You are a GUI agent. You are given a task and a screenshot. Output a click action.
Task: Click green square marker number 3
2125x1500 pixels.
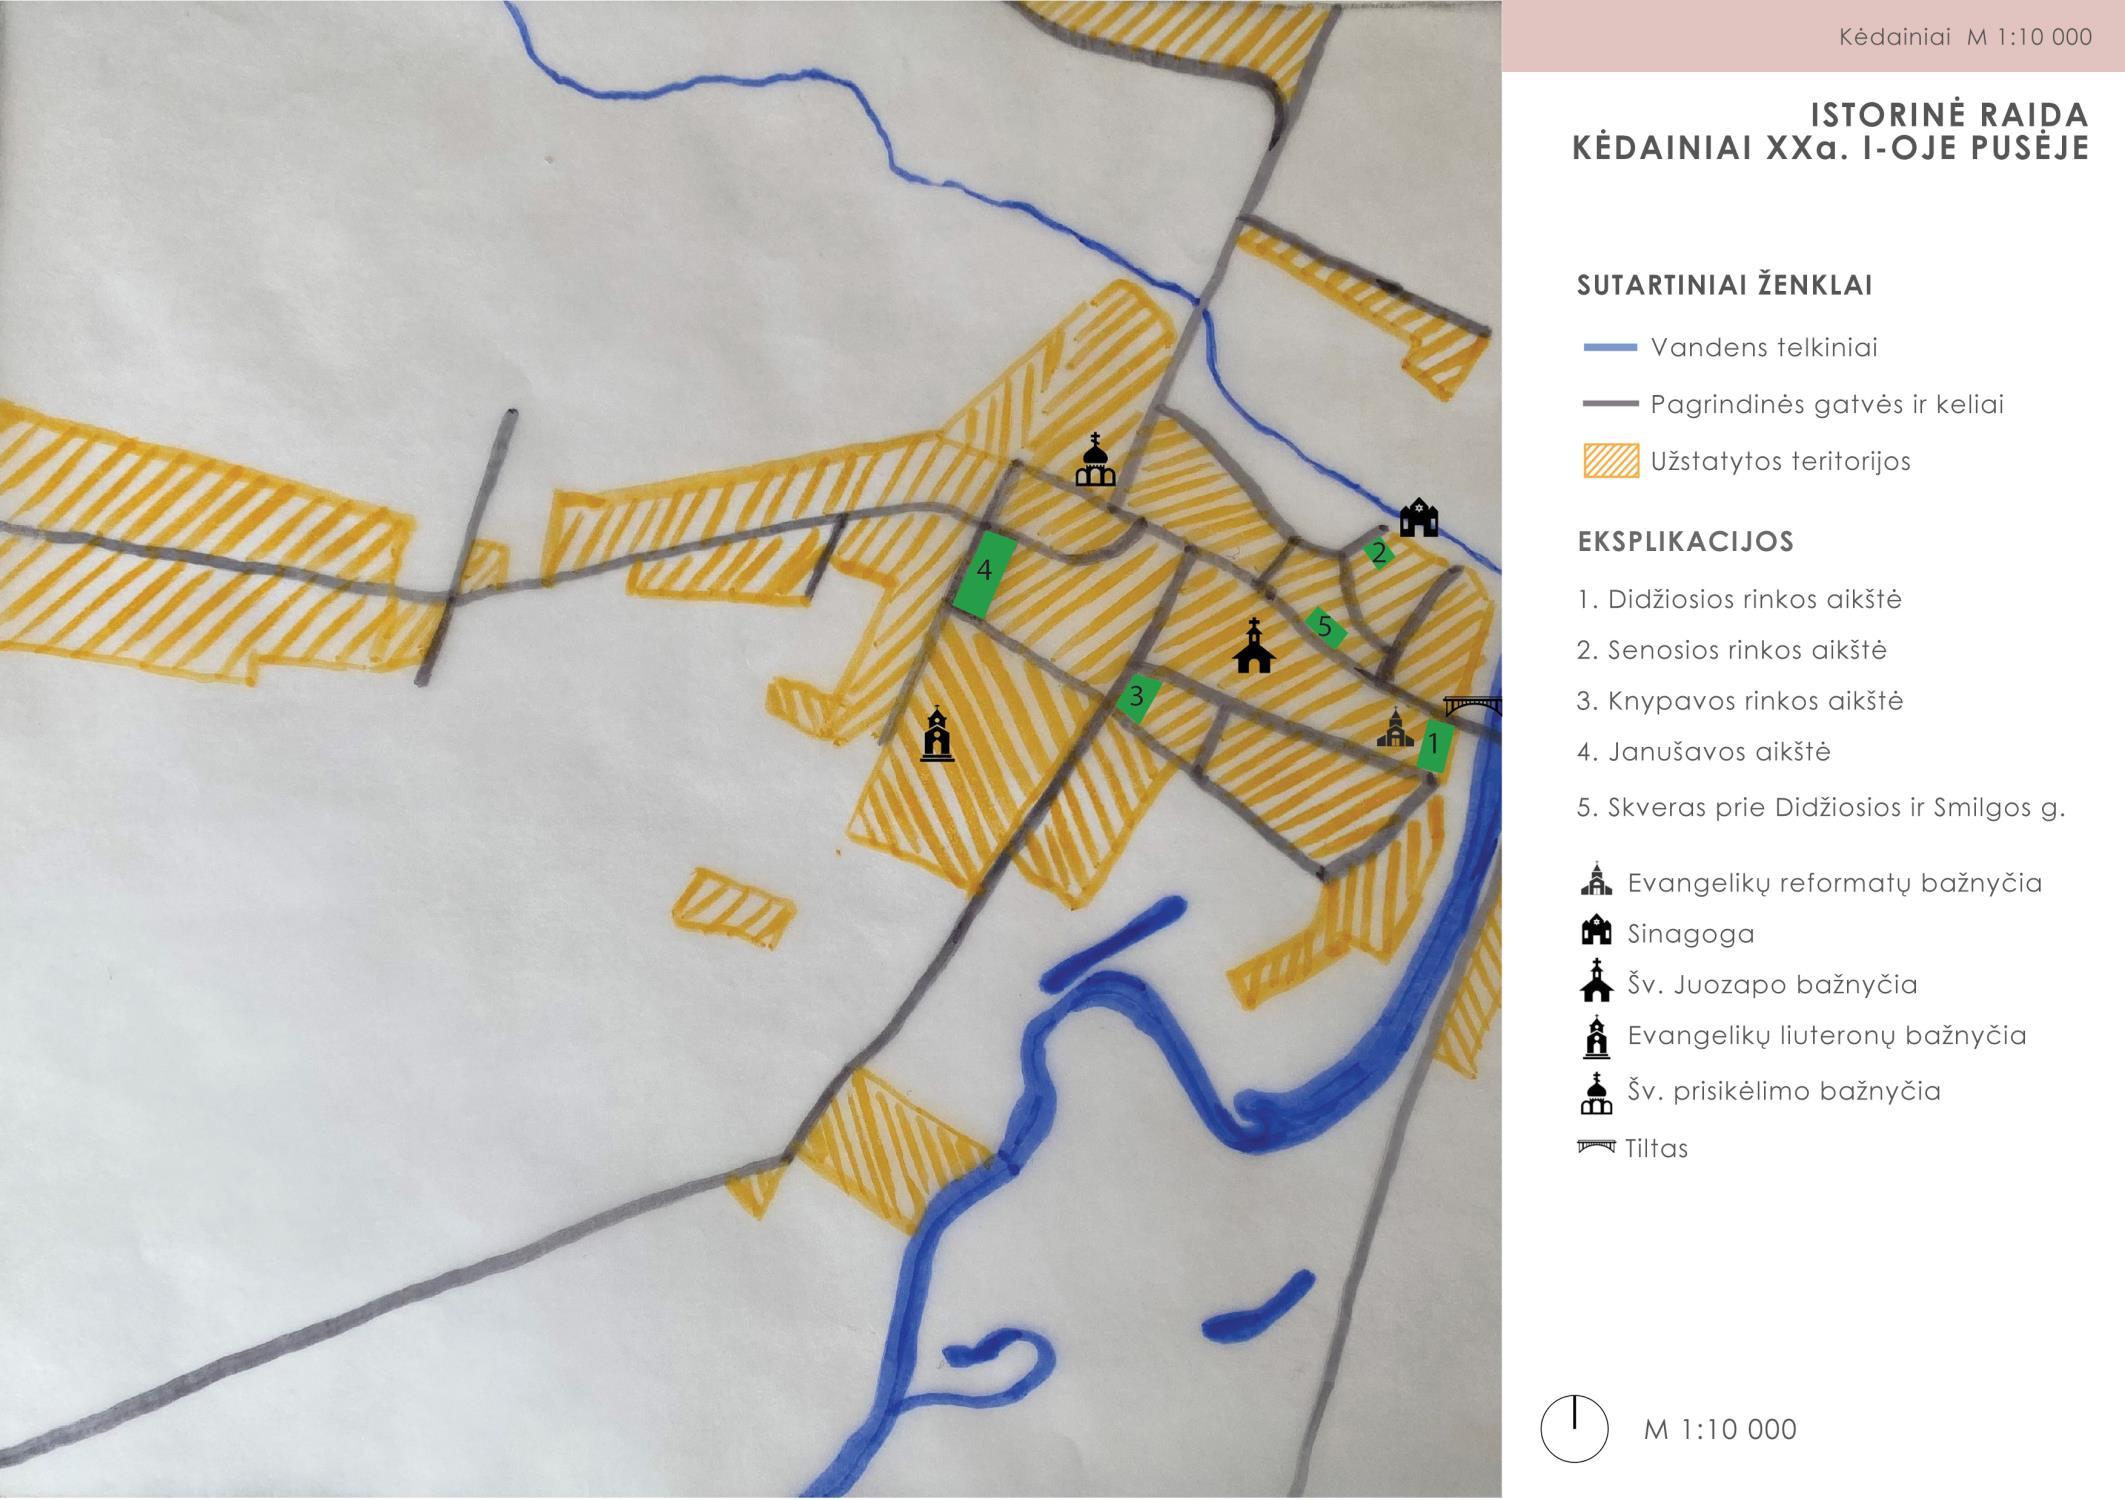tap(1138, 696)
